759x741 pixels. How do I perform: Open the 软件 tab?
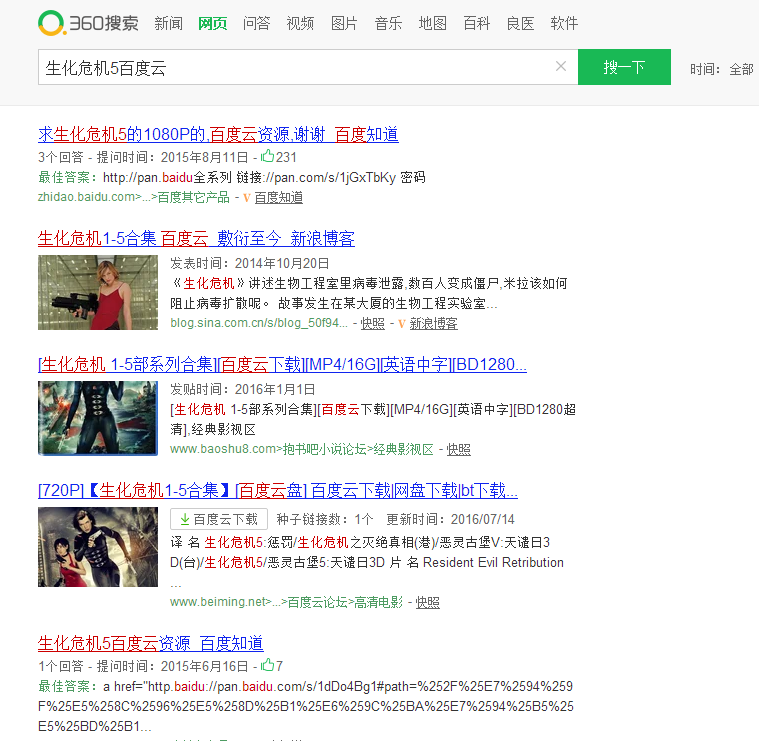pyautogui.click(x=564, y=23)
